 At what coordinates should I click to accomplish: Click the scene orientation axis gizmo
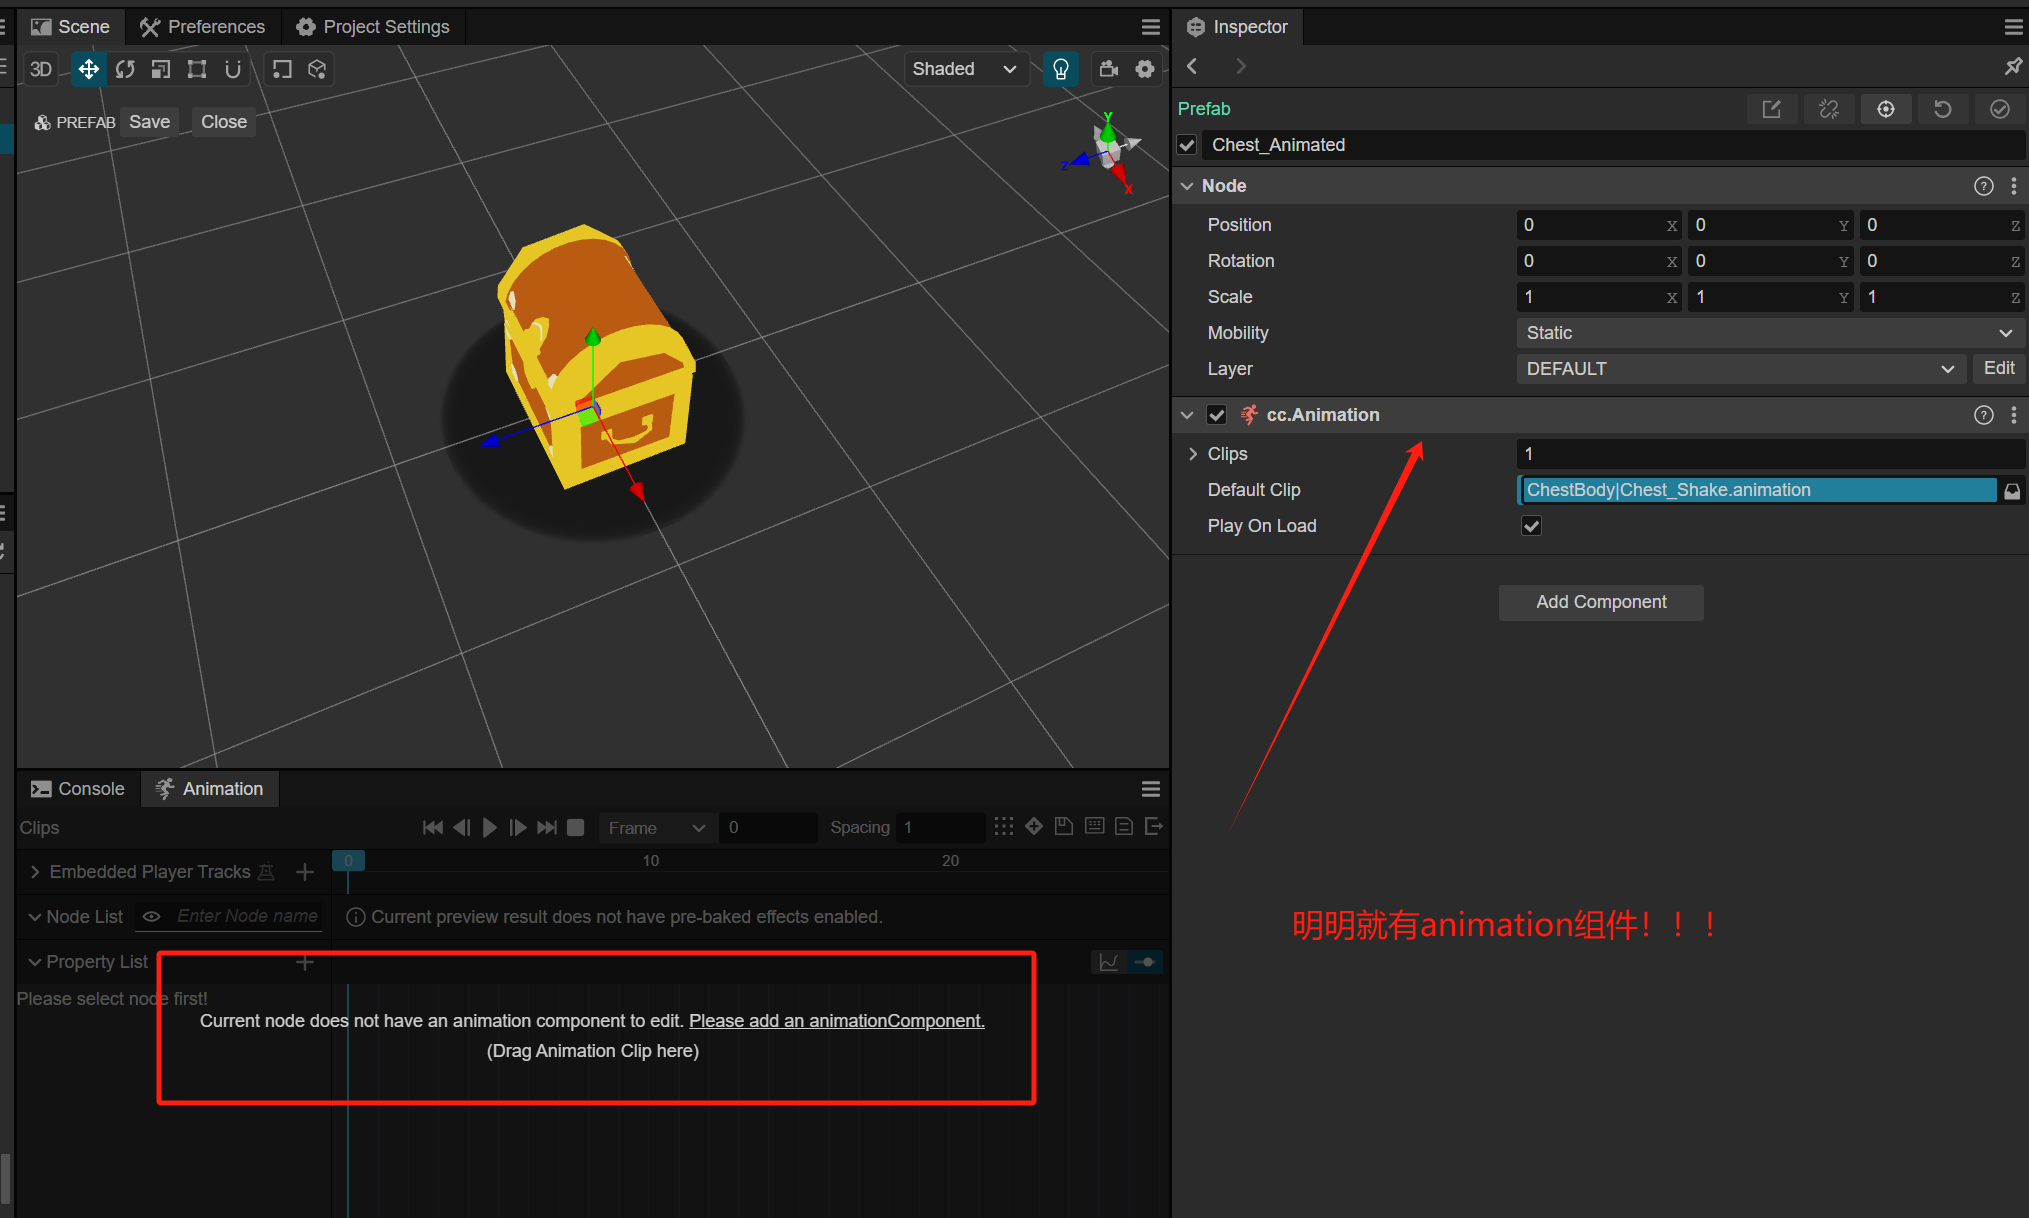tap(1106, 152)
